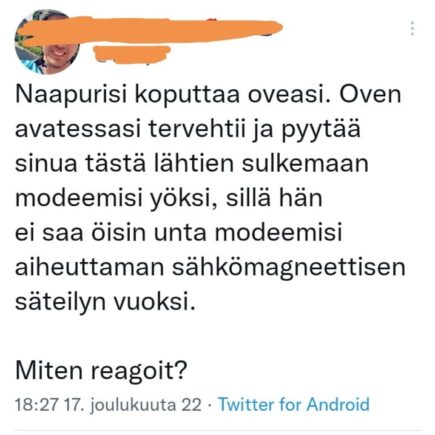Click the date 17. joulukuuta 22
This screenshot has height=435, width=435.
click(x=132, y=405)
